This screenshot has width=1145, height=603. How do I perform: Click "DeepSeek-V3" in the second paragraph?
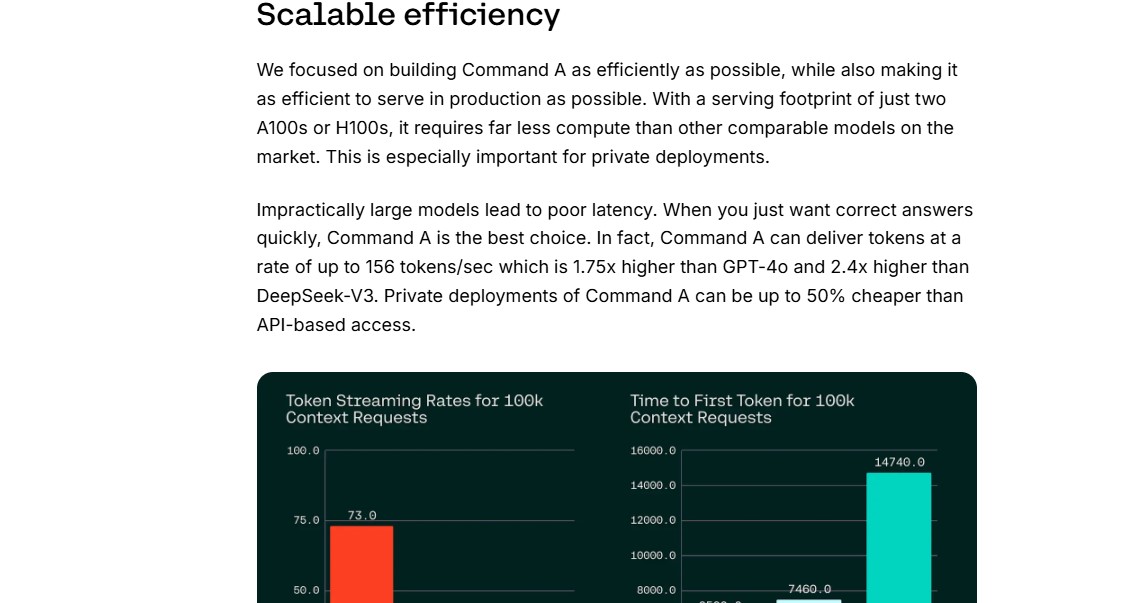pos(318,296)
